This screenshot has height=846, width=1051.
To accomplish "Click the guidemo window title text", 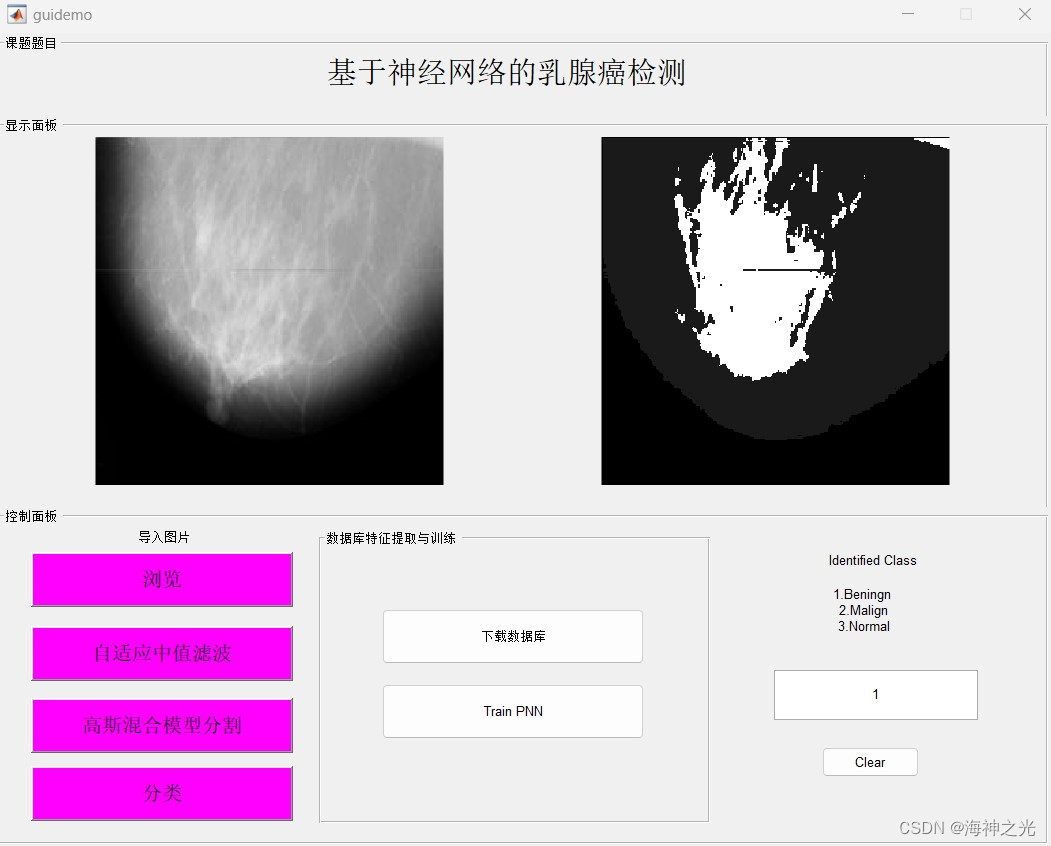I will (x=62, y=15).
